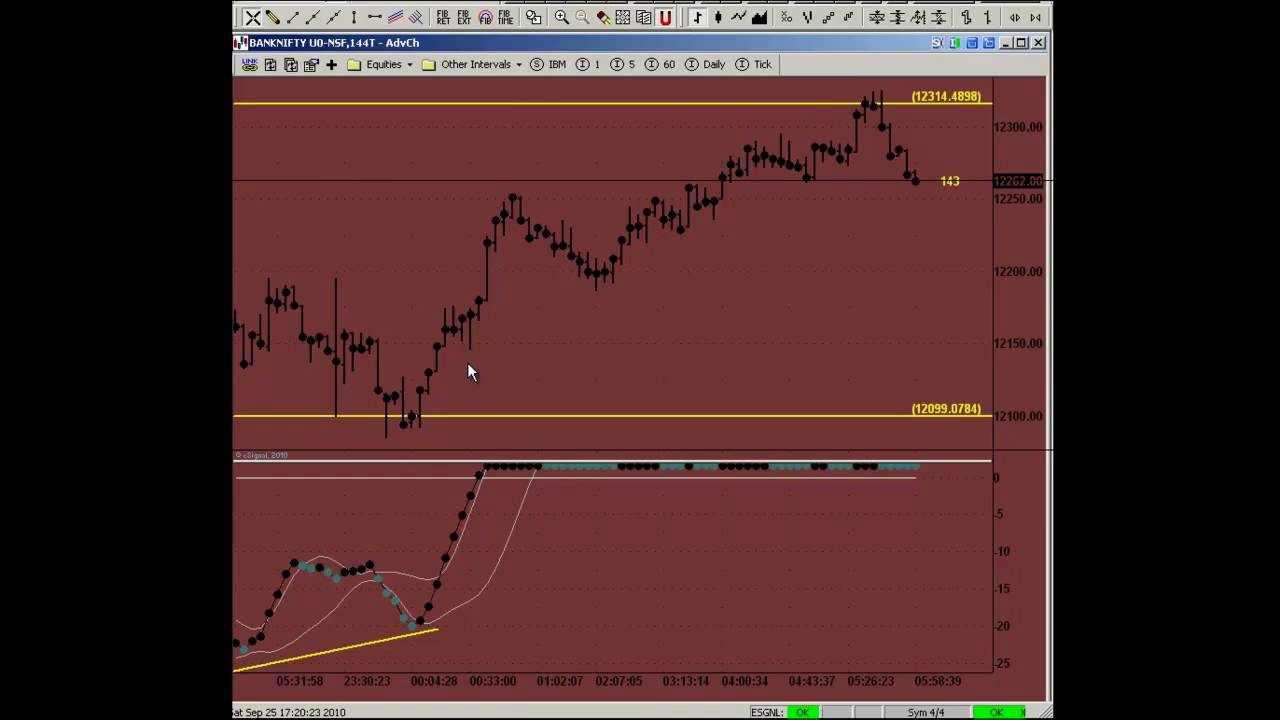Click the 00:33:00 time axis label
1280x720 pixels.
pos(493,681)
